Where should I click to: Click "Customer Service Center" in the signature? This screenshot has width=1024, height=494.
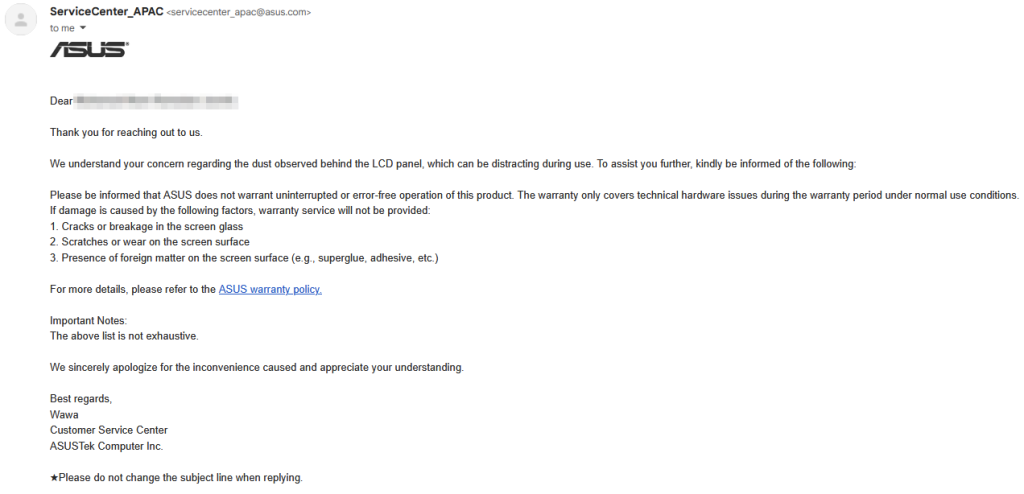point(109,430)
